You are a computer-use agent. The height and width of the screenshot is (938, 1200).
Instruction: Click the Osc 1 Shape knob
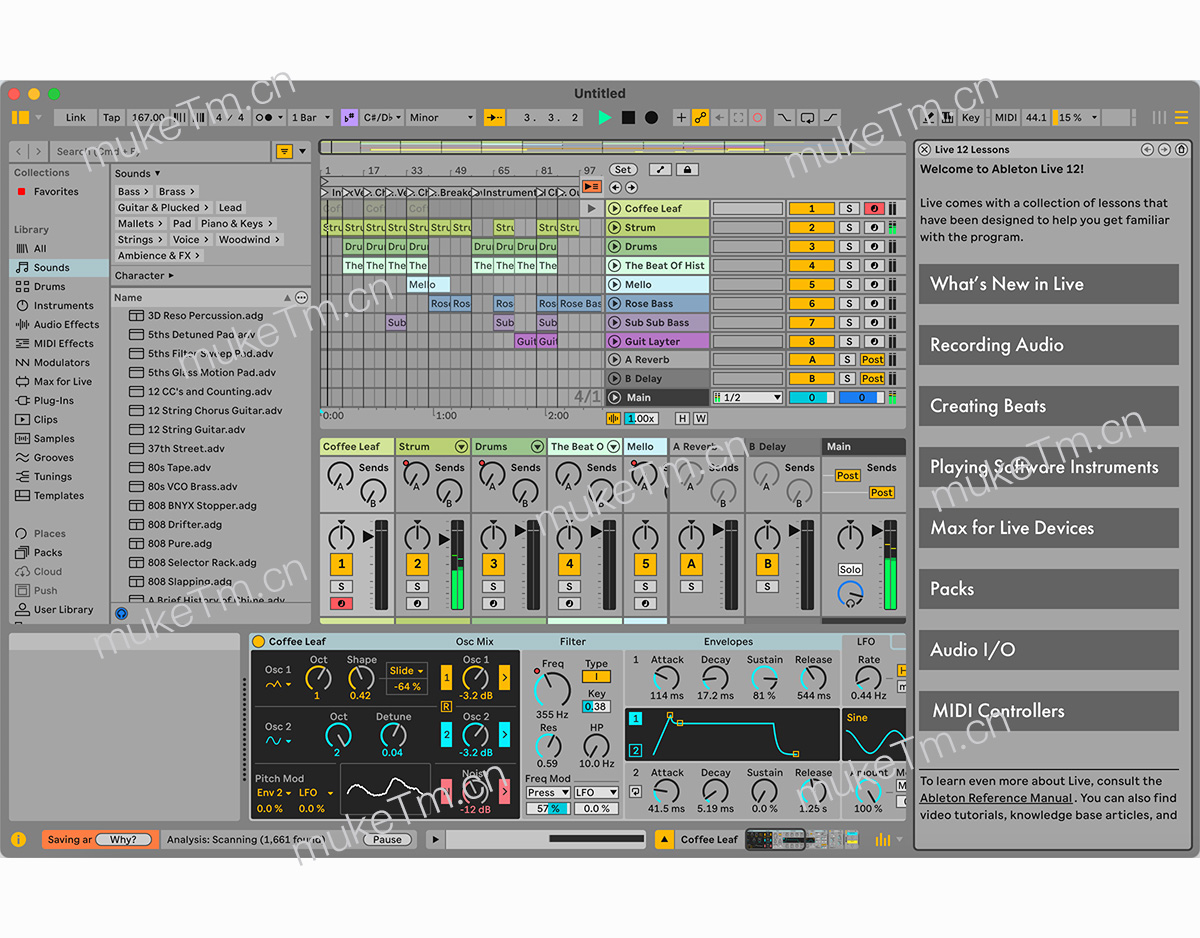coord(361,679)
